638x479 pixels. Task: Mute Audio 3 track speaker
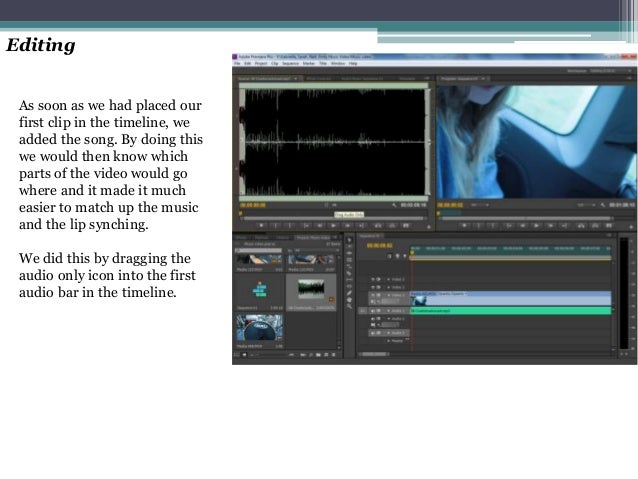coord(373,333)
